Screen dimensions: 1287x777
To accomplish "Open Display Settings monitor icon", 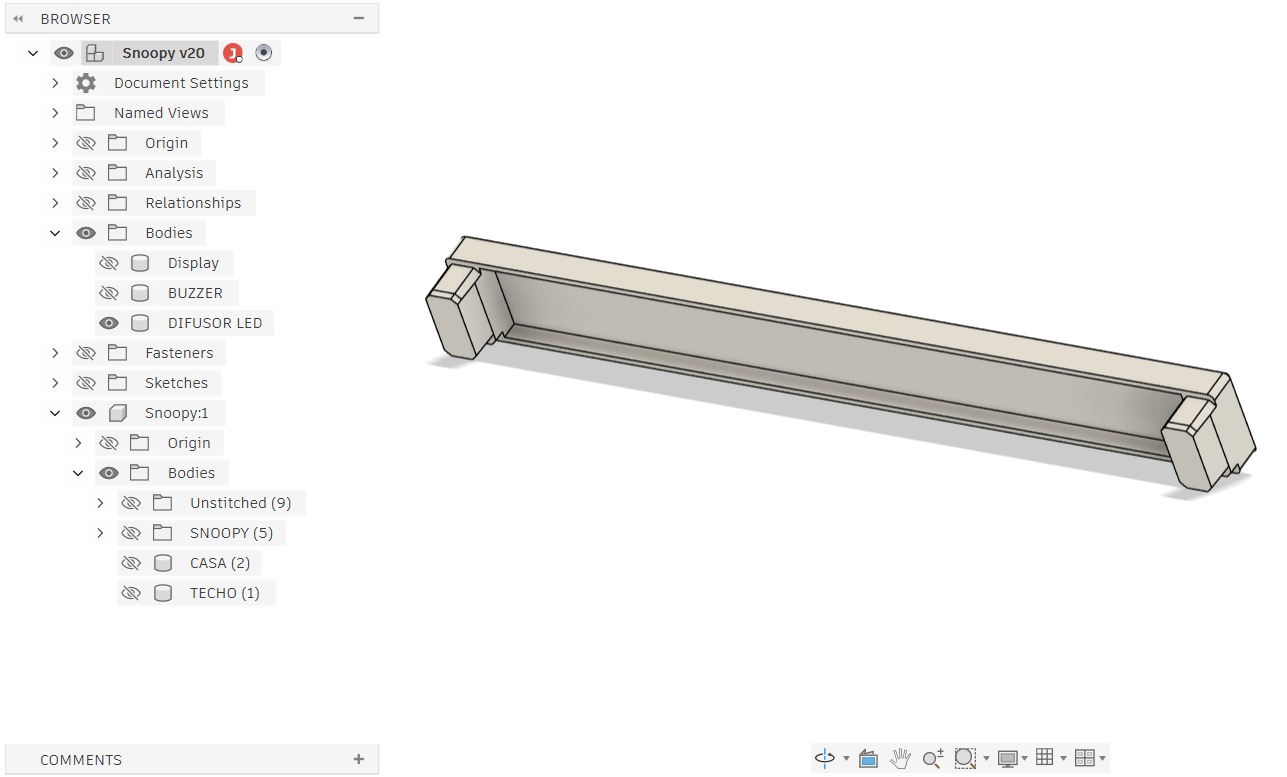I will (x=1008, y=758).
